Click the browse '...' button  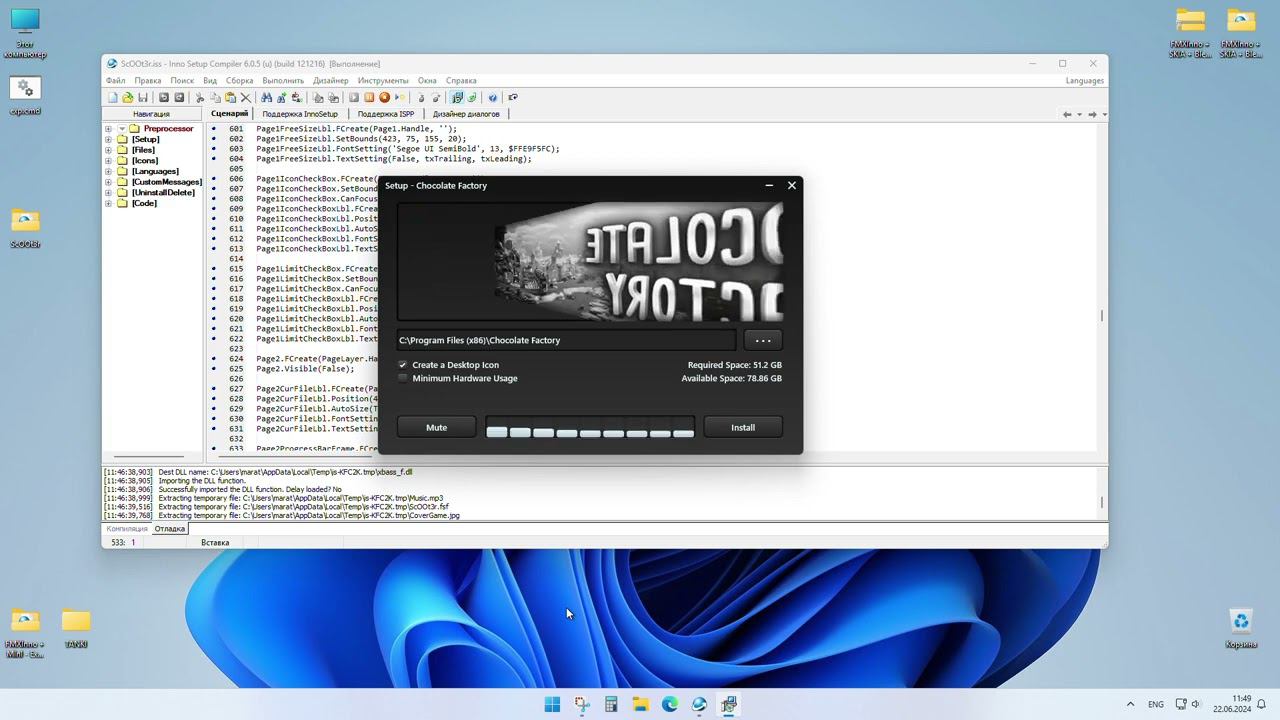point(763,340)
